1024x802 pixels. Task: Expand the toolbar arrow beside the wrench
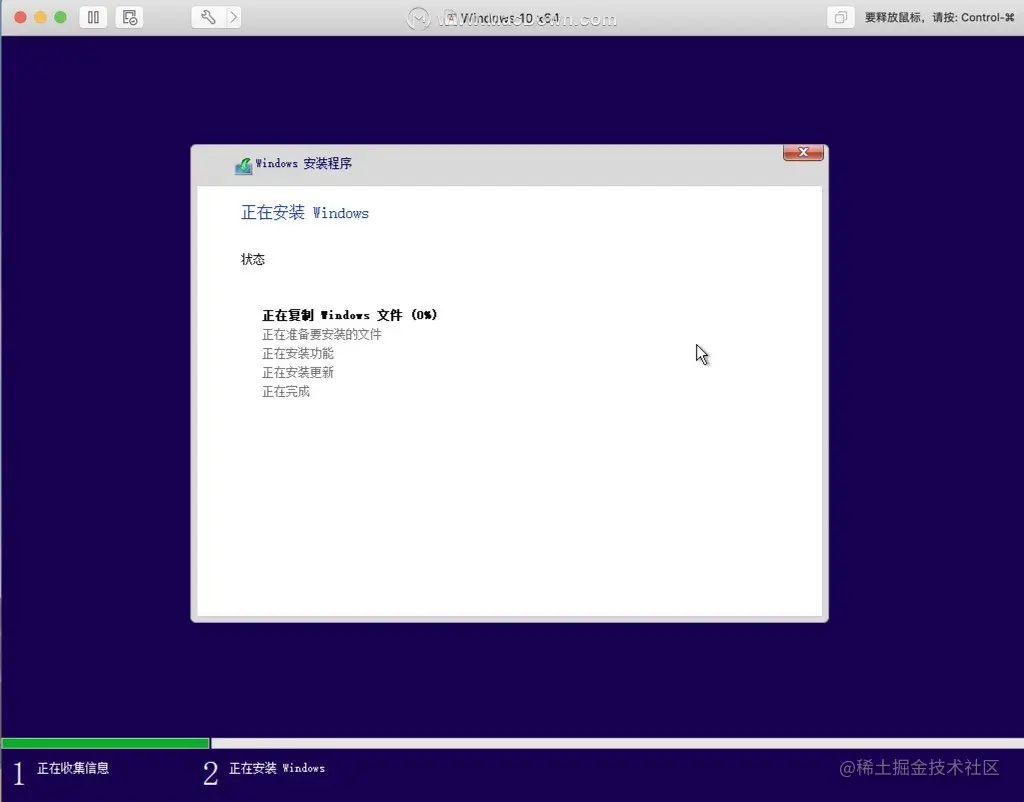coord(233,17)
